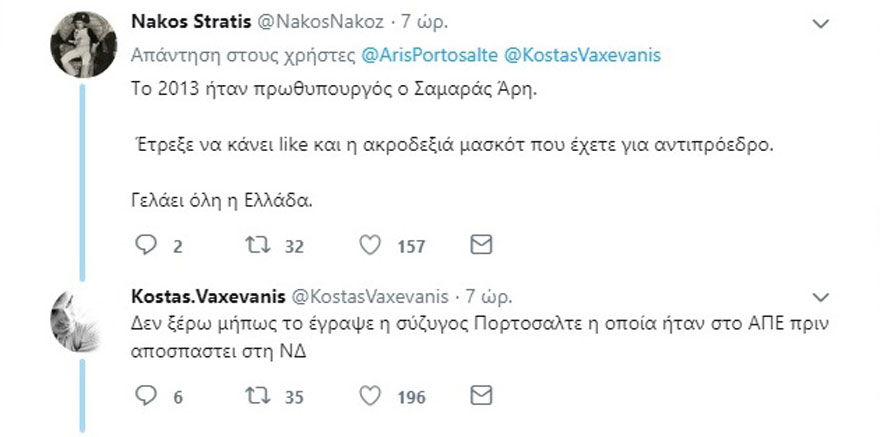Like the Nakos Stratis tweet

(371, 246)
